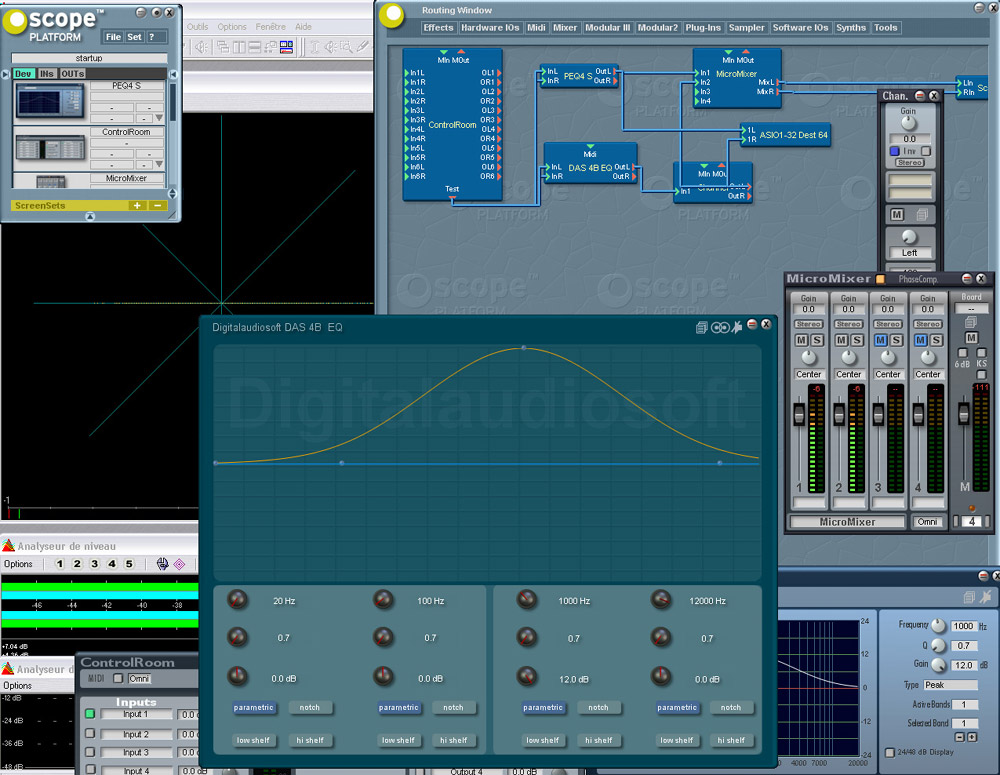Enable the 24/48 dB Display checkbox
The image size is (1000, 775).
[890, 753]
